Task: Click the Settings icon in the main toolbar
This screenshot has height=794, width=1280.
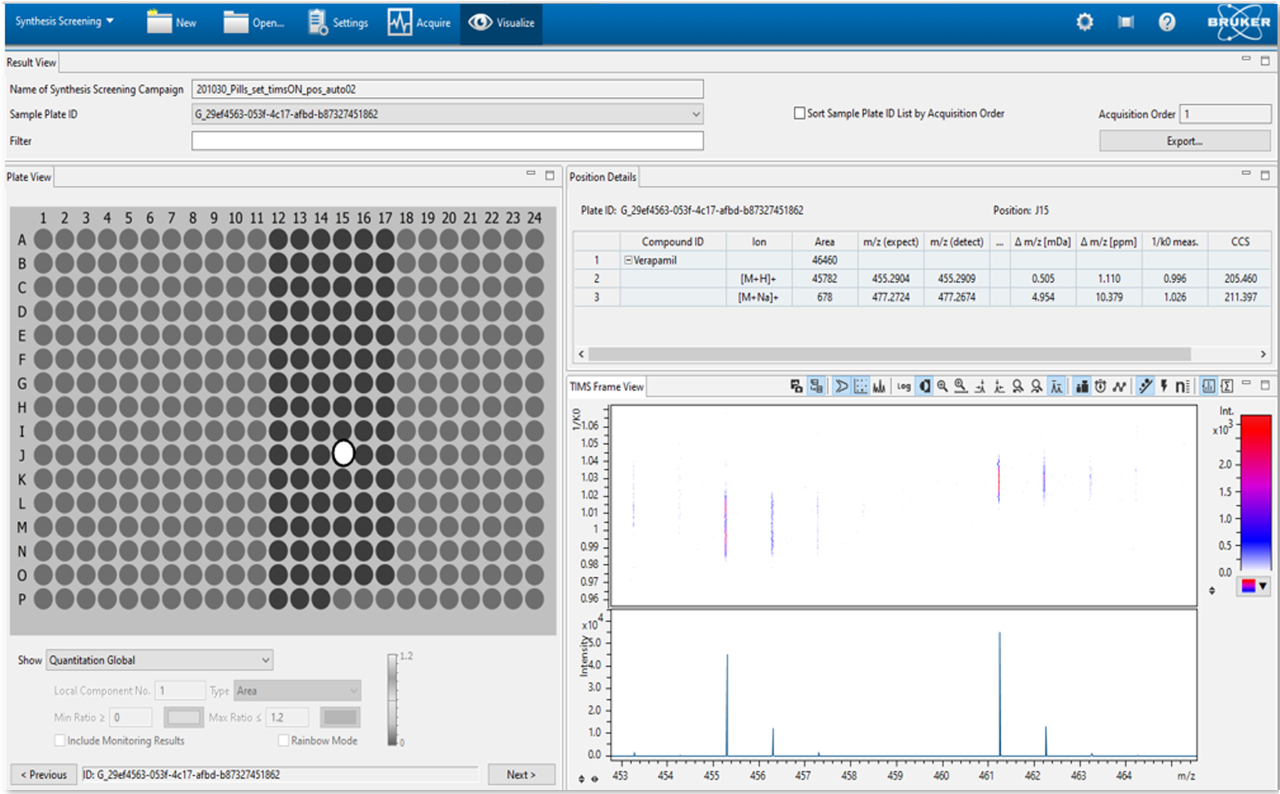Action: 338,21
